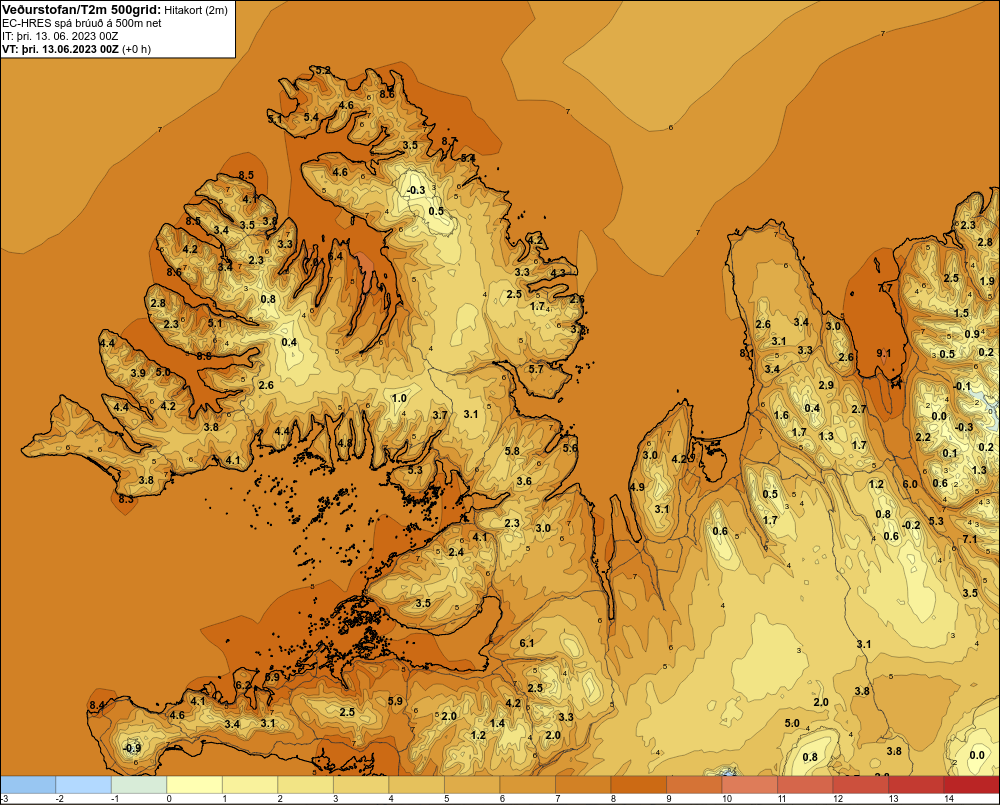Click the 5.7 temperature value
Image resolution: width=1000 pixels, height=805 pixels.
point(536,369)
